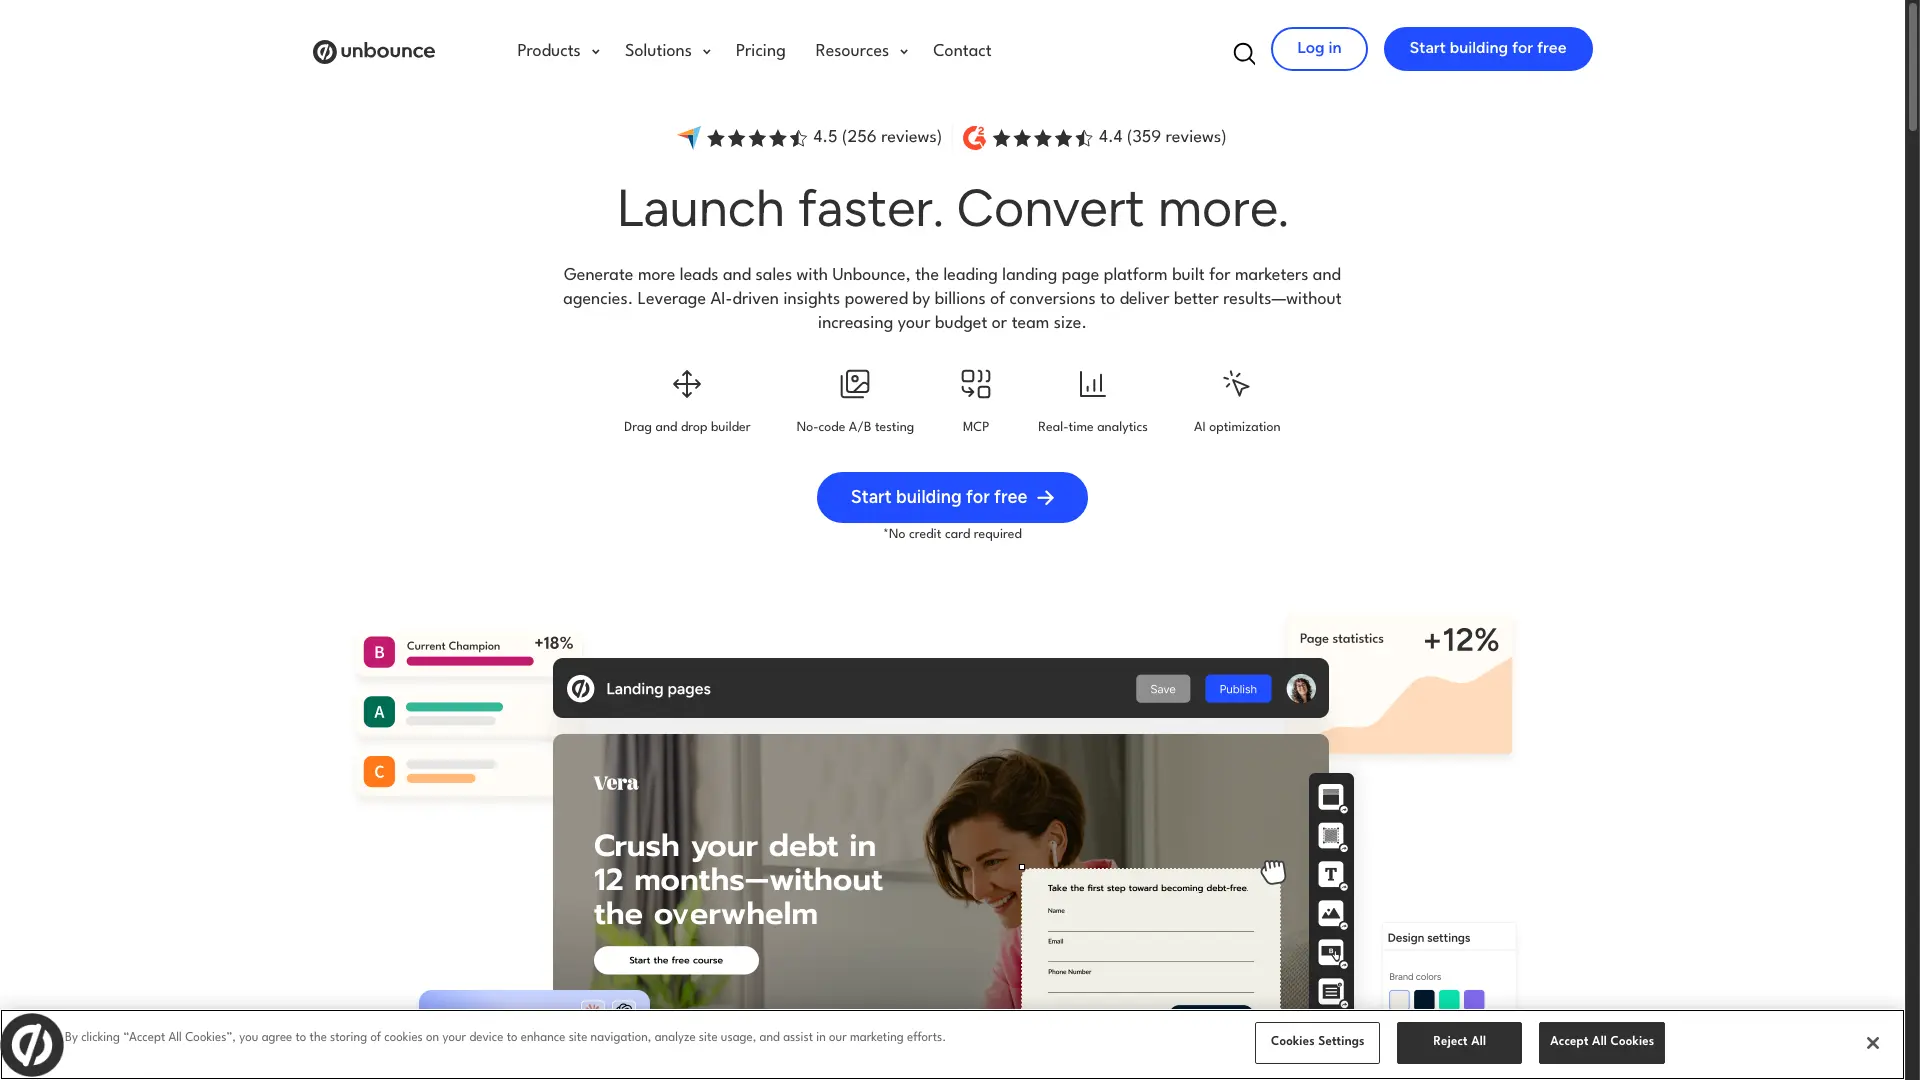The image size is (1920, 1080).
Task: Click the Email field in sample form
Action: 1150,949
